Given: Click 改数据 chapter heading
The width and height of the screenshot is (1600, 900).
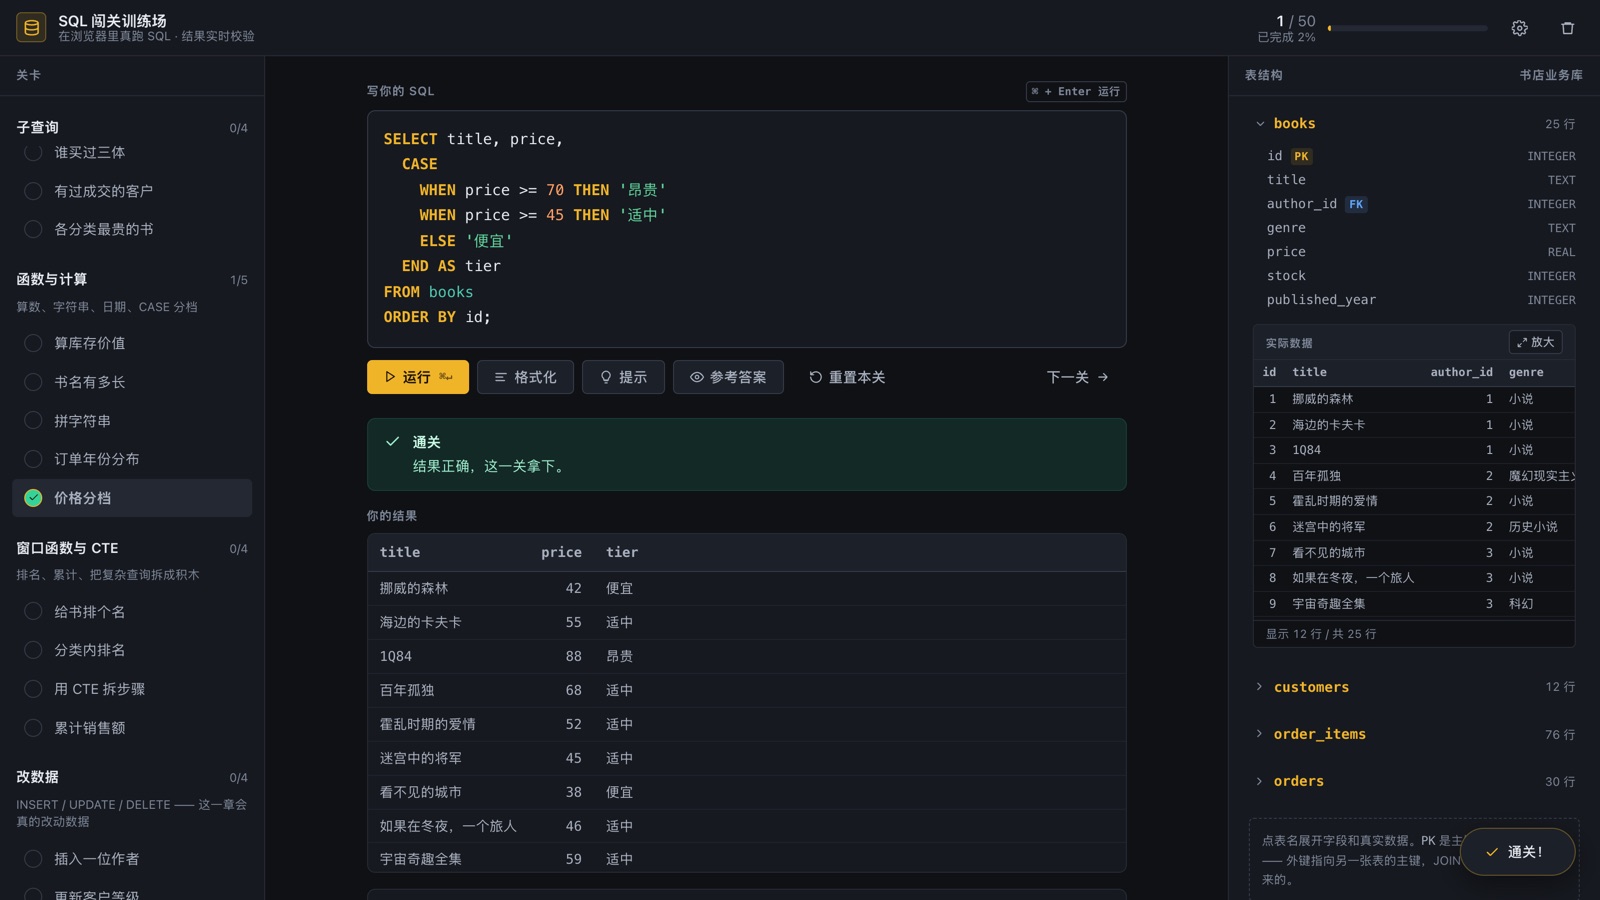Looking at the screenshot, I should [x=38, y=777].
